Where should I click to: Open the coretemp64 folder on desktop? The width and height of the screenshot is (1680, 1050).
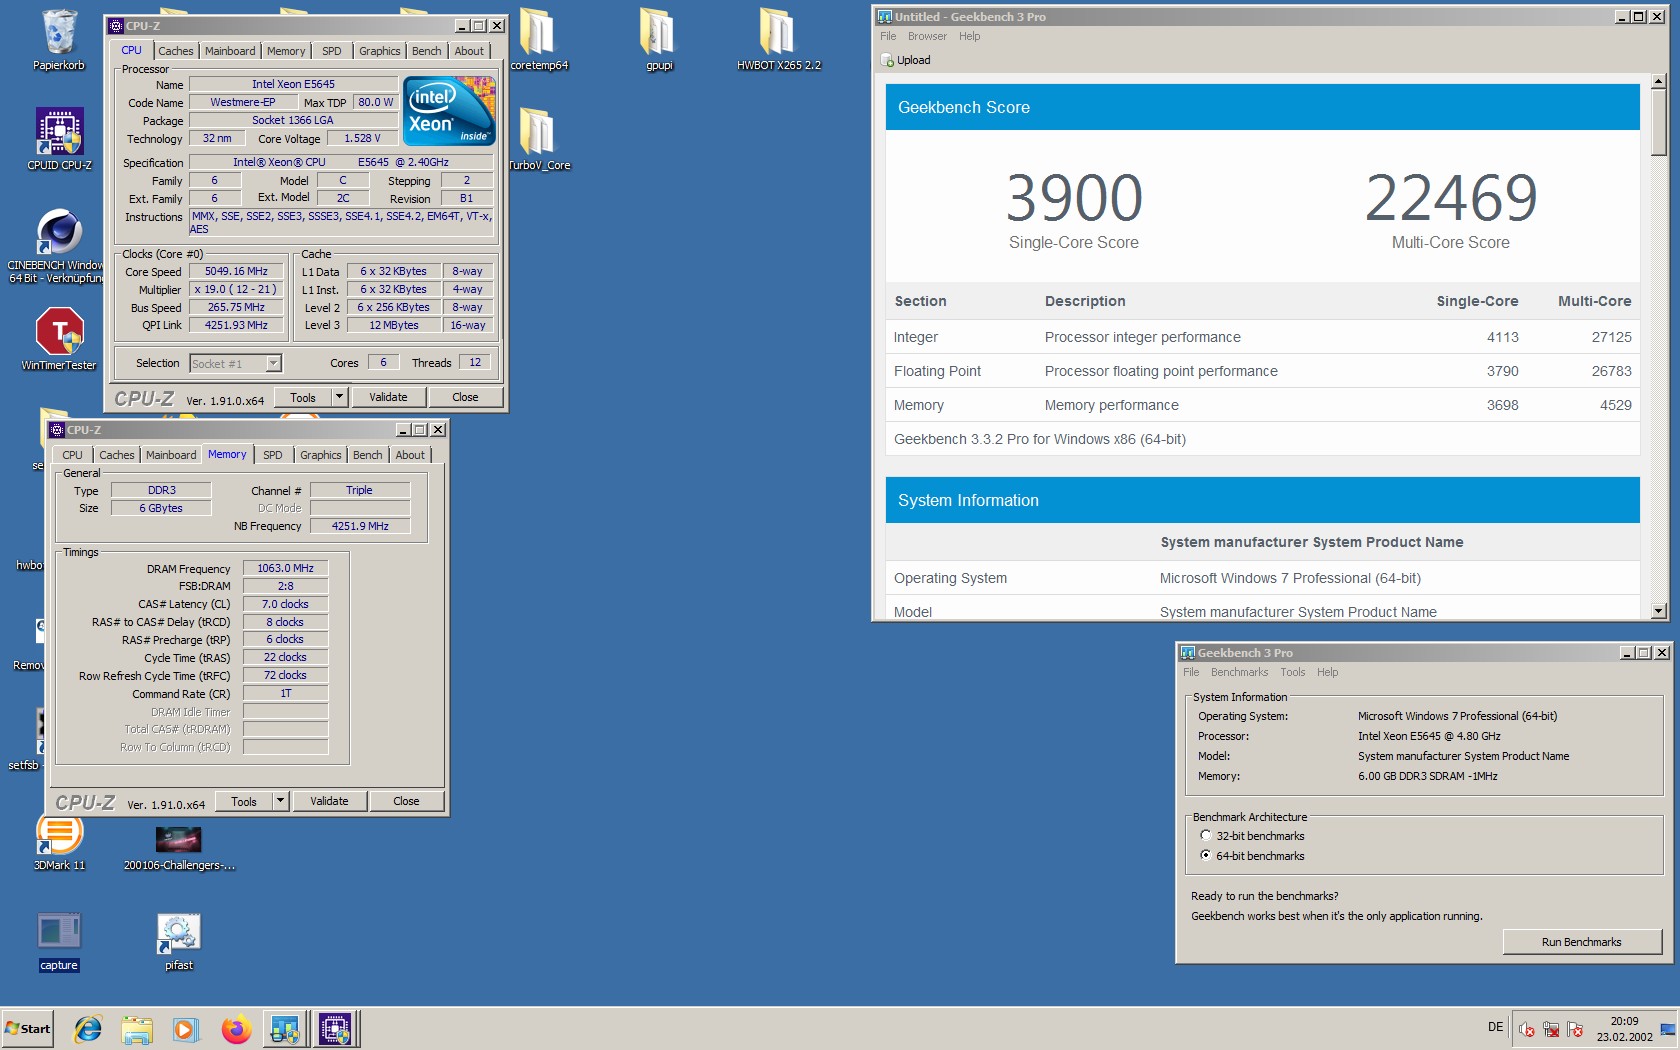pyautogui.click(x=538, y=40)
